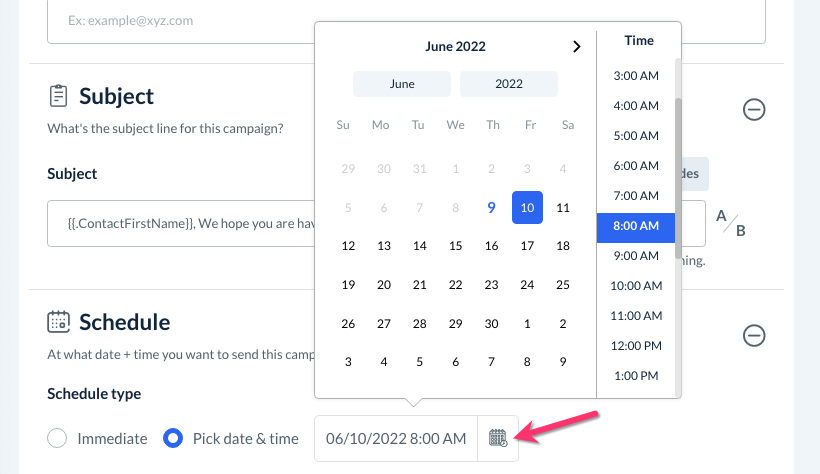
Task: Go to next month arrow
Action: (x=576, y=46)
